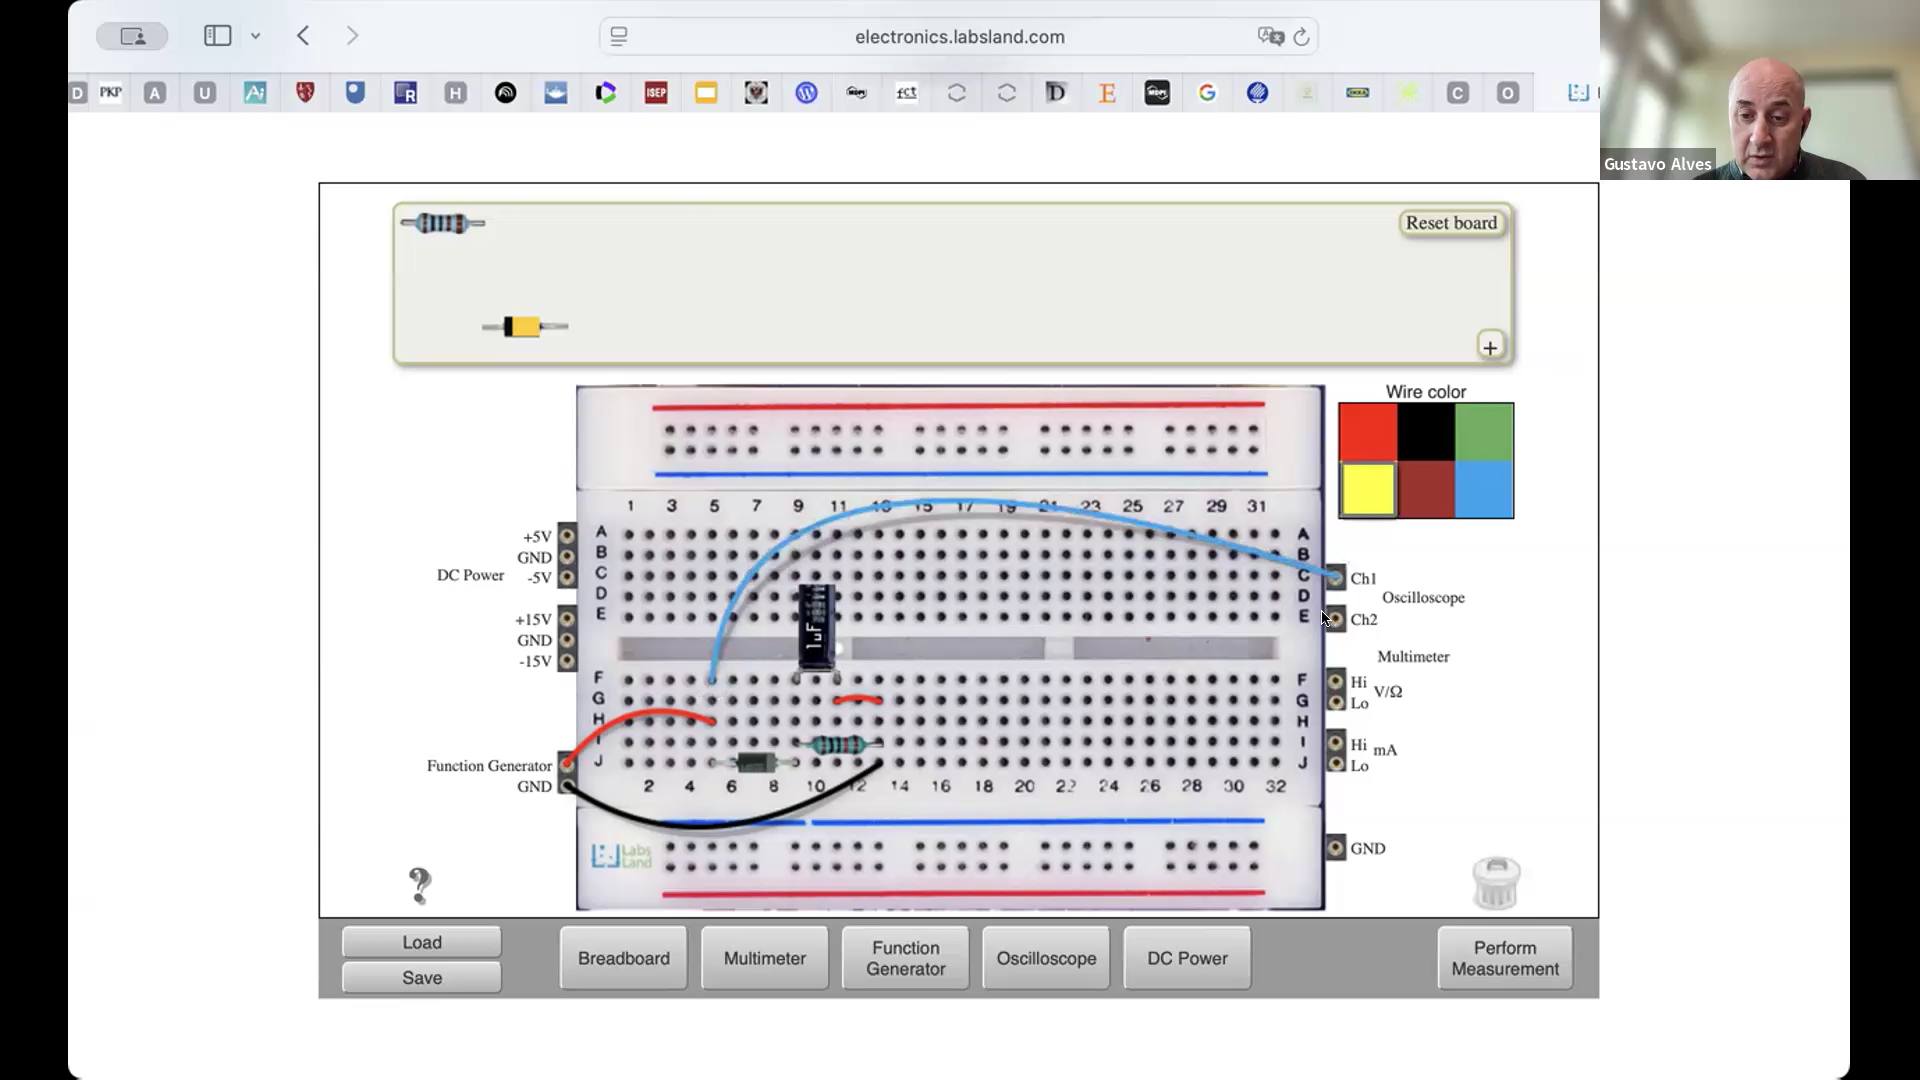Pick the yellow wire color swatch
1920x1080 pixels.
(1367, 489)
